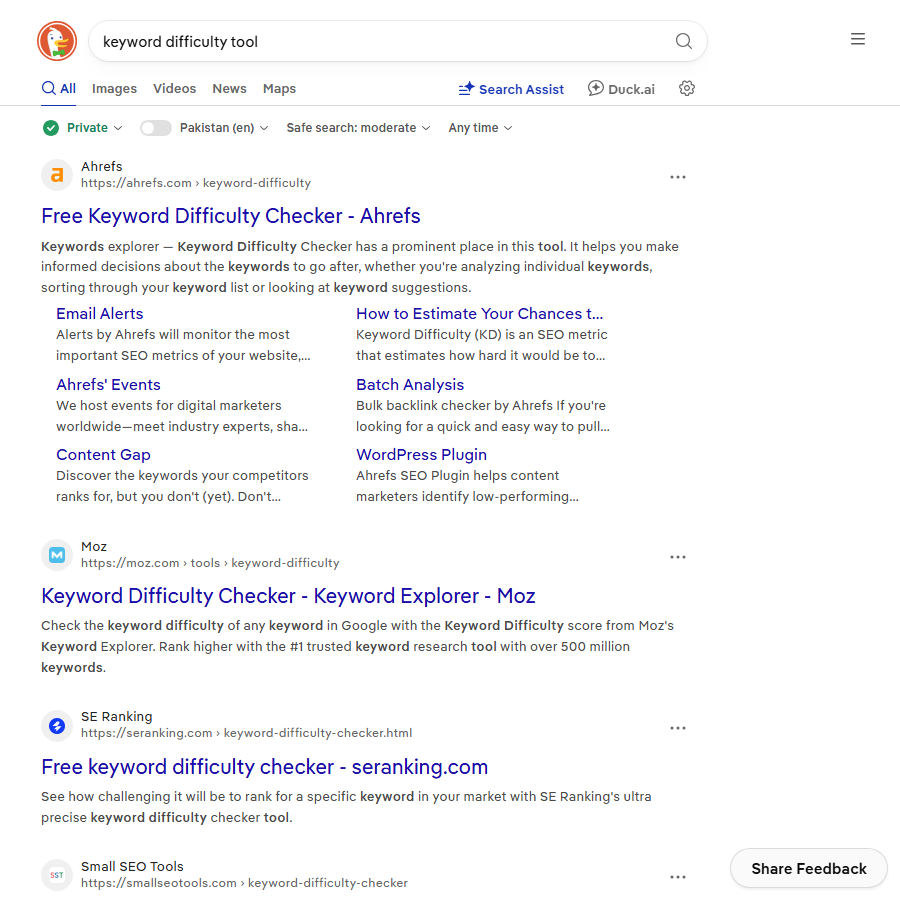Open search settings gear icon
Viewport: 900px width, 900px height.
(686, 88)
